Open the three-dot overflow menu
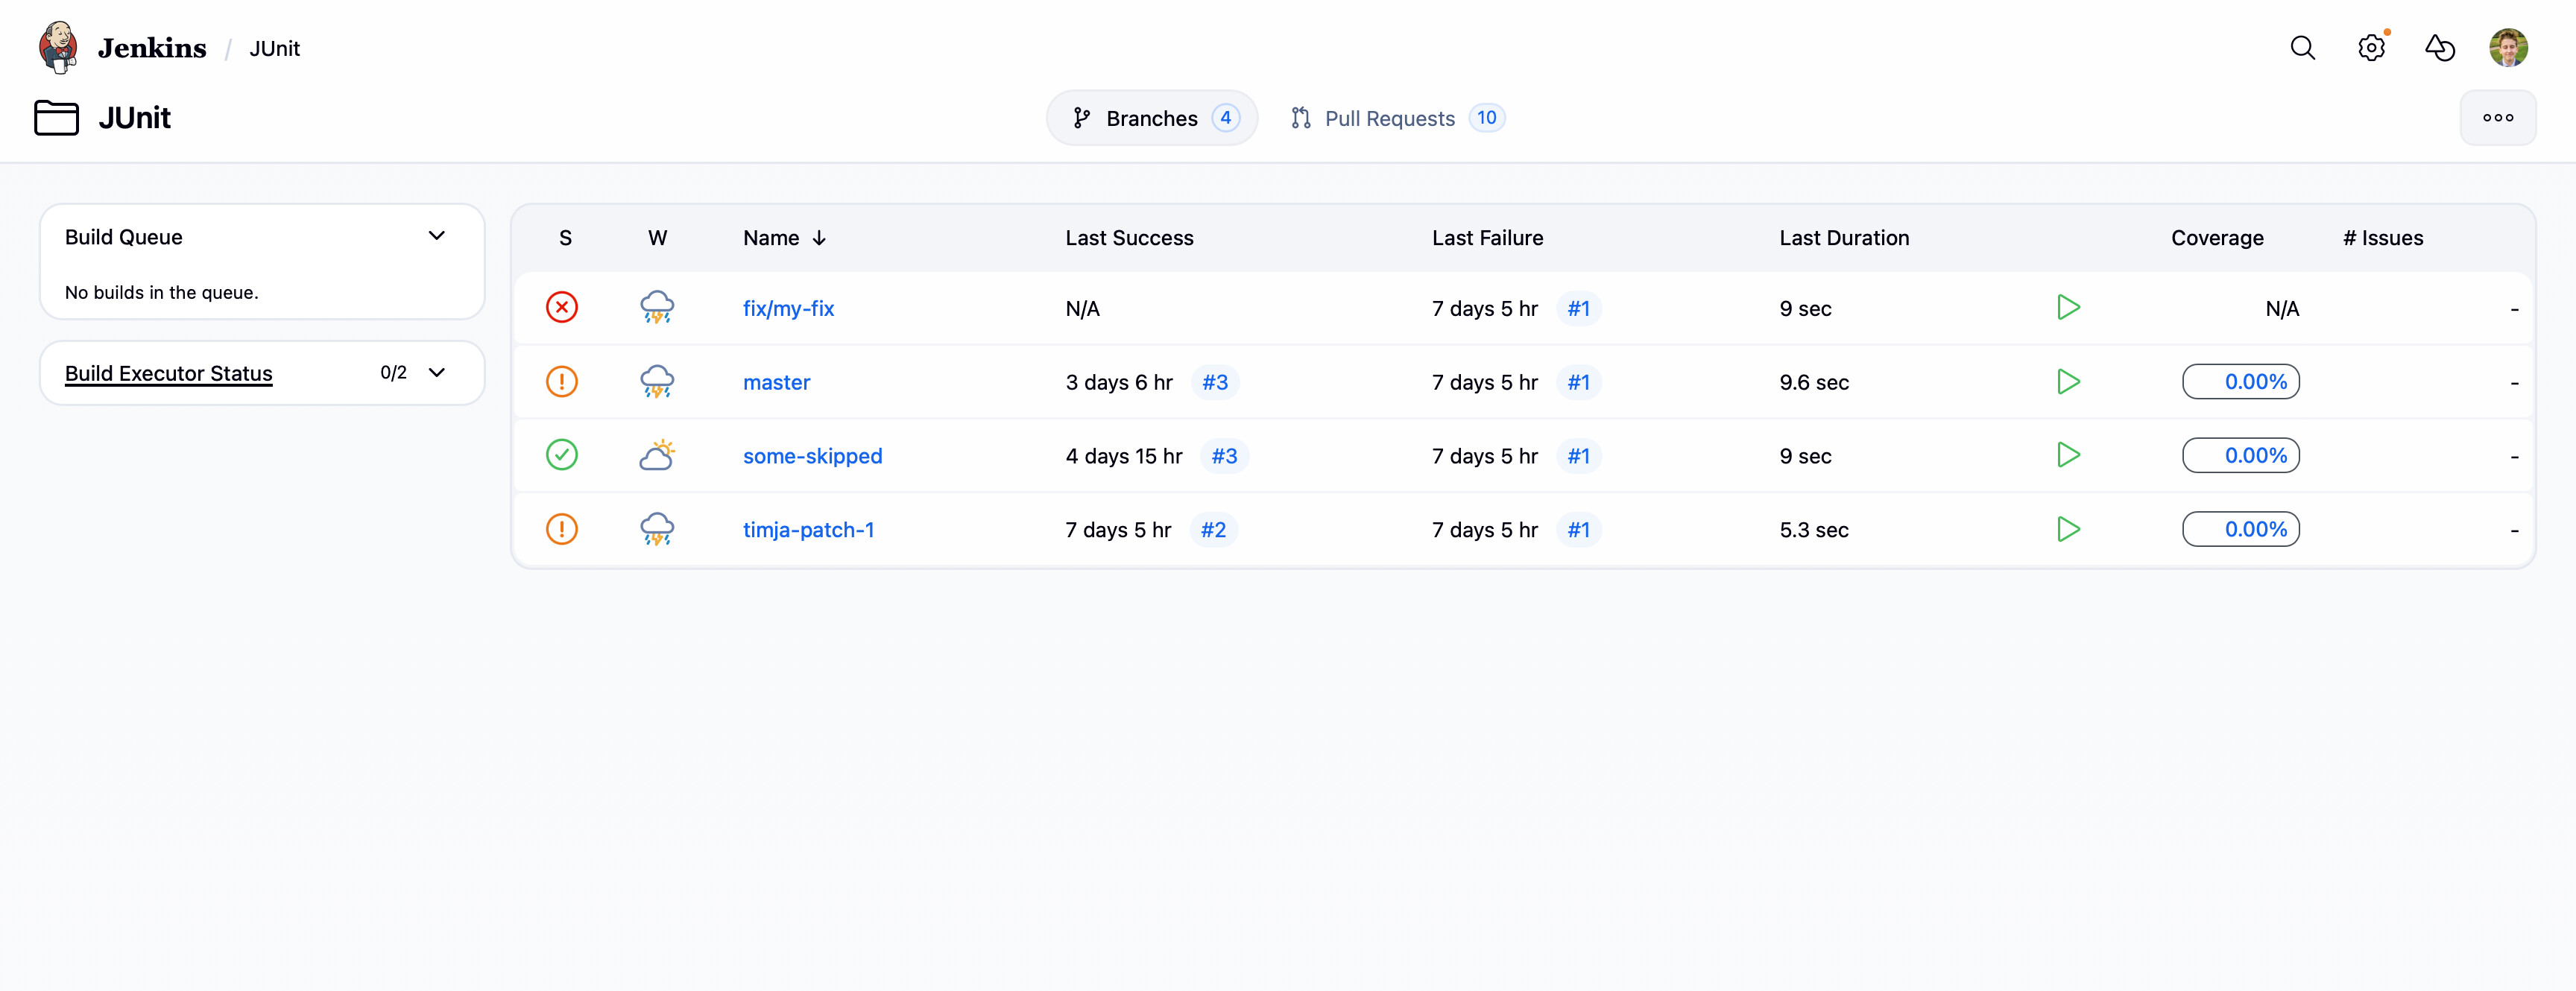The height and width of the screenshot is (991, 2576). pos(2497,118)
